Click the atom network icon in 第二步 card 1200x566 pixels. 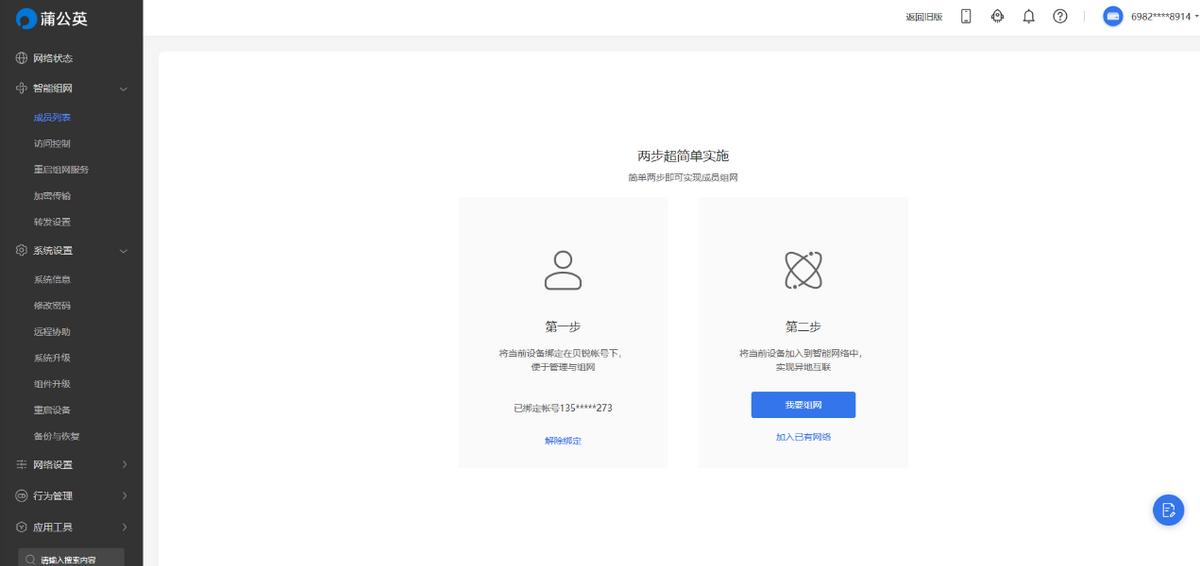click(803, 269)
